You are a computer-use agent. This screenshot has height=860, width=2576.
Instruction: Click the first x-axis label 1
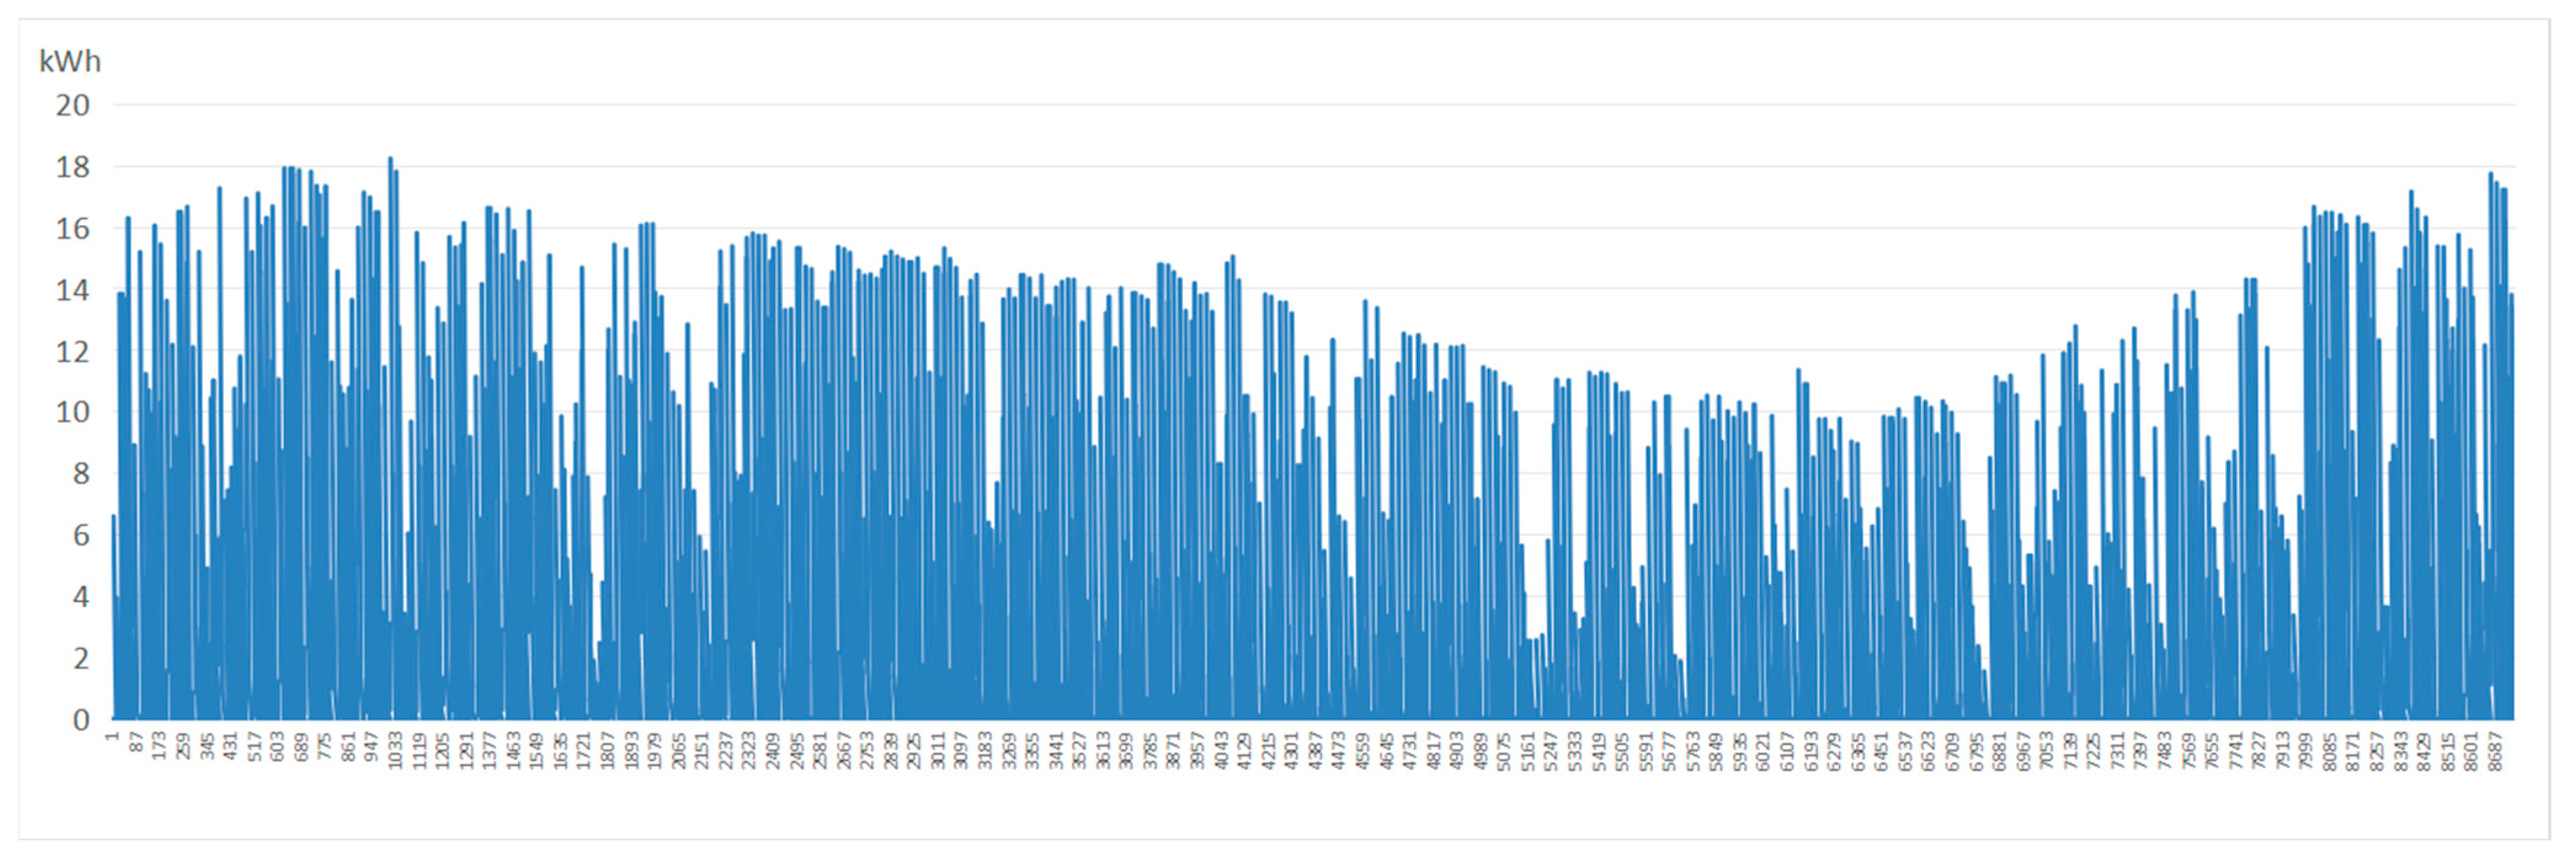pos(113,737)
